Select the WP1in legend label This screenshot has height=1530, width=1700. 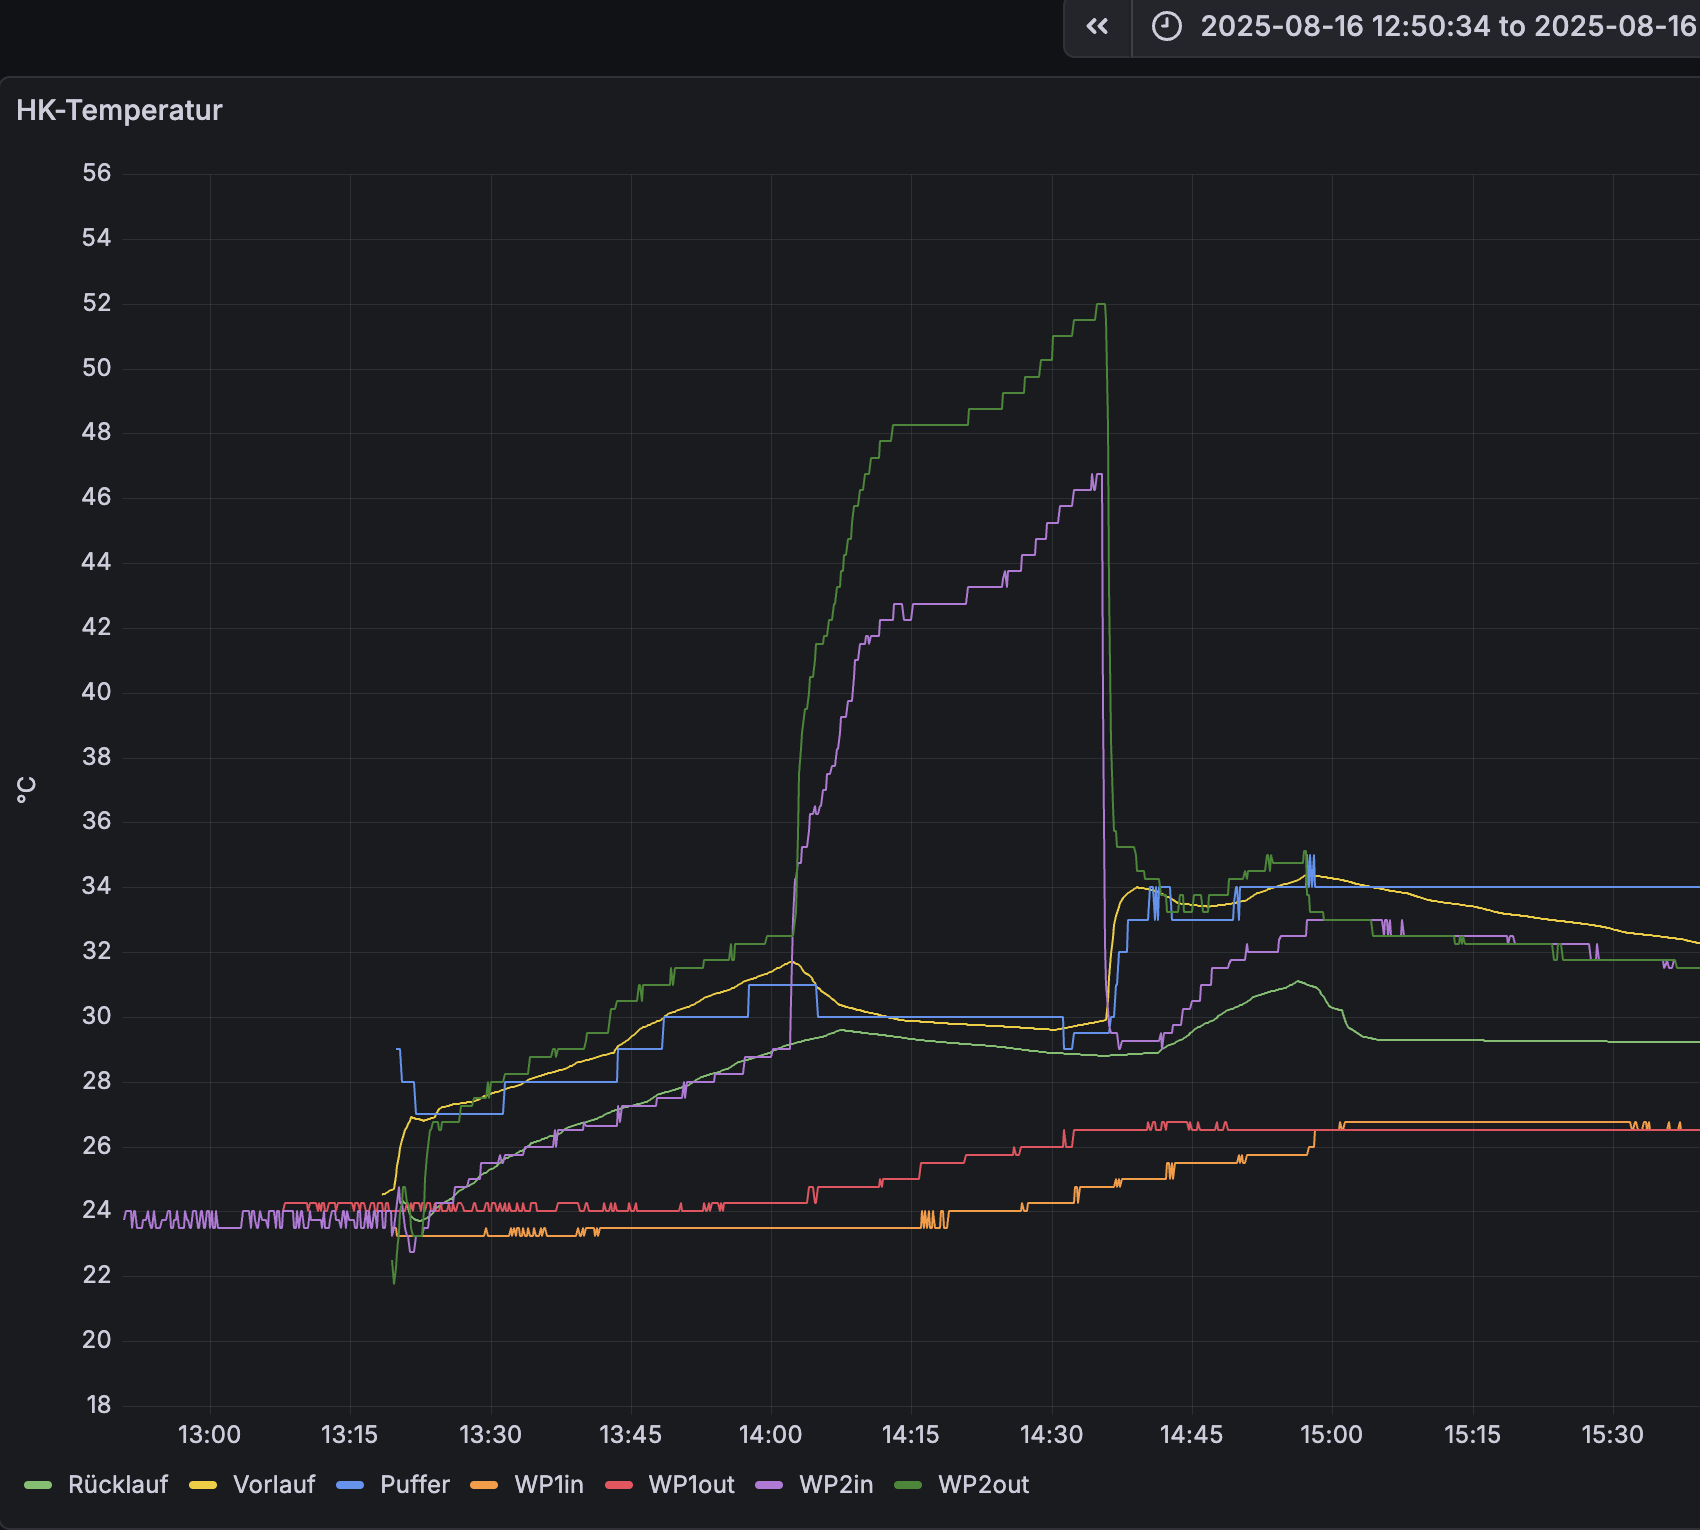pos(548,1485)
